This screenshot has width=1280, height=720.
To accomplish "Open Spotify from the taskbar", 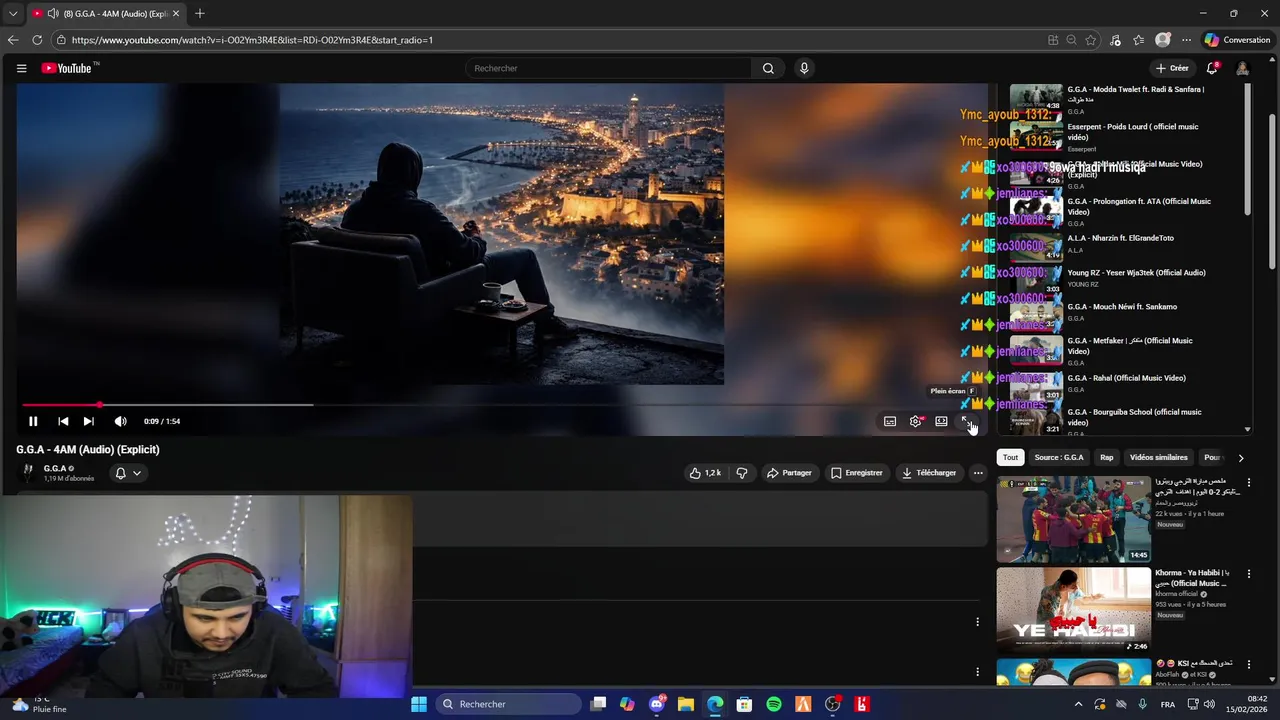I will (x=774, y=704).
